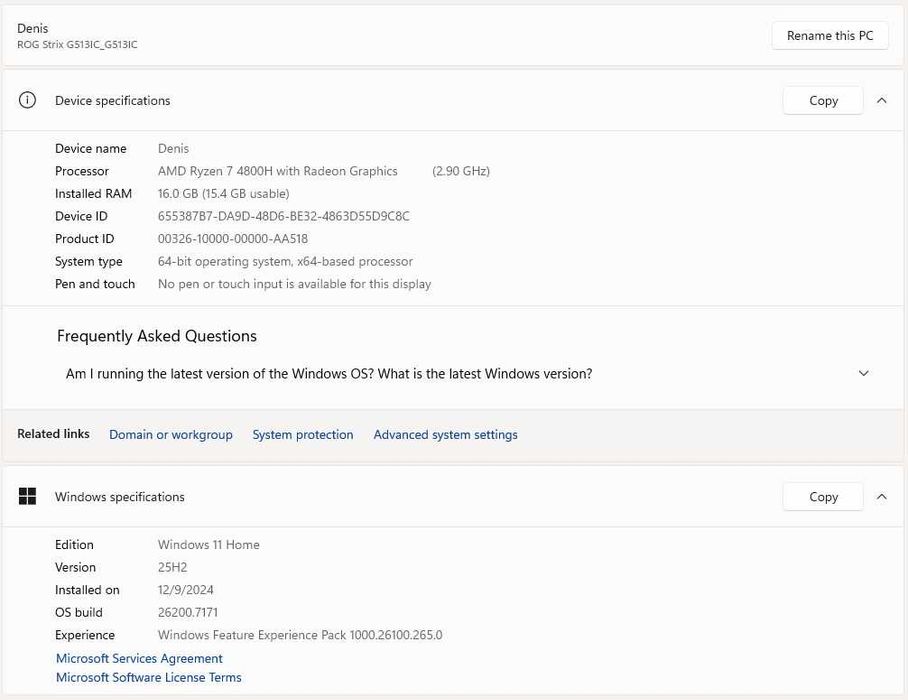
Task: Click the Edition value Windows 11 Home
Action: point(208,544)
